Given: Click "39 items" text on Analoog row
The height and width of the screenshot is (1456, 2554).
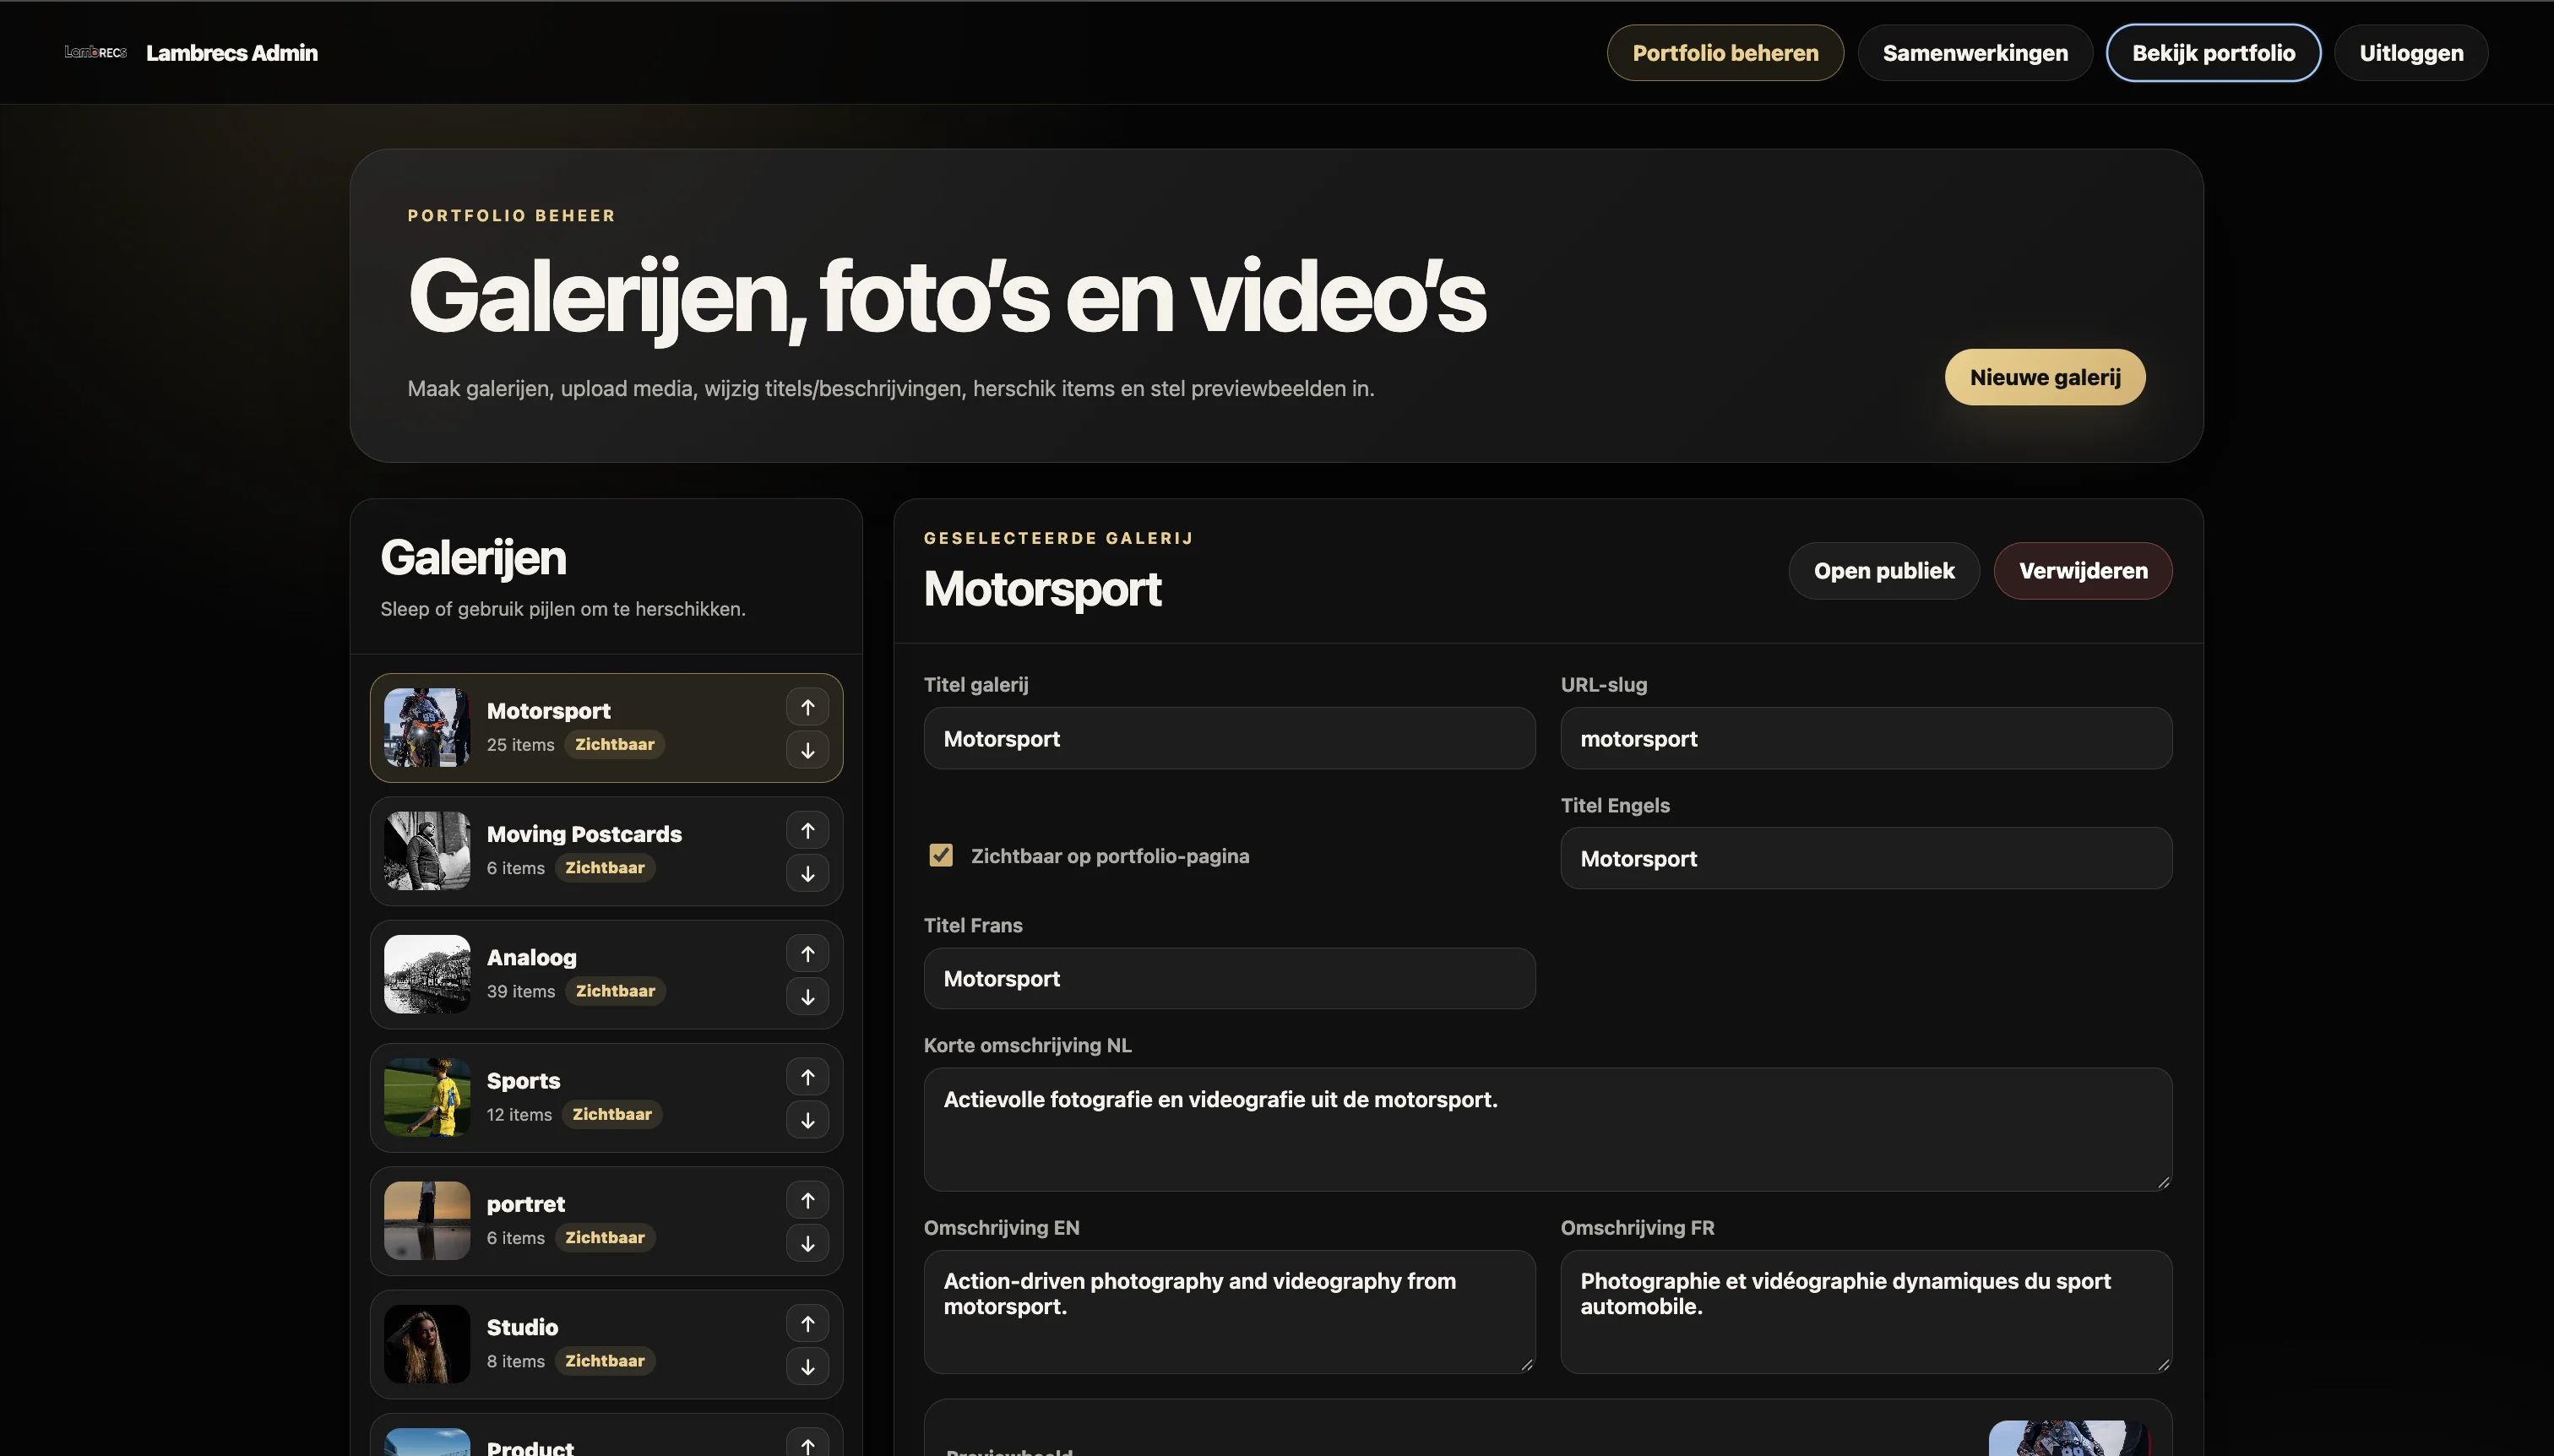Looking at the screenshot, I should tap(520, 991).
